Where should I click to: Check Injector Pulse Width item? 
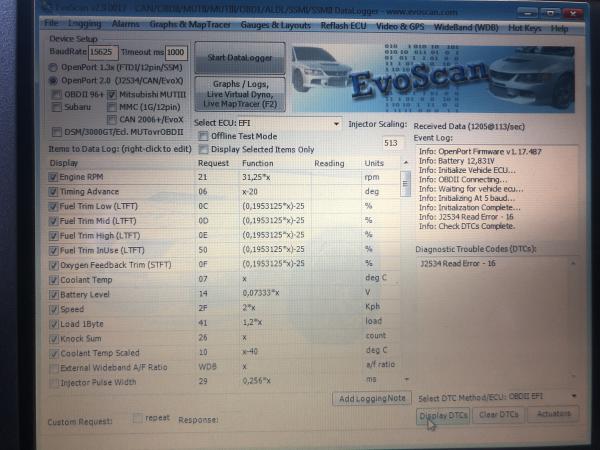tap(54, 383)
